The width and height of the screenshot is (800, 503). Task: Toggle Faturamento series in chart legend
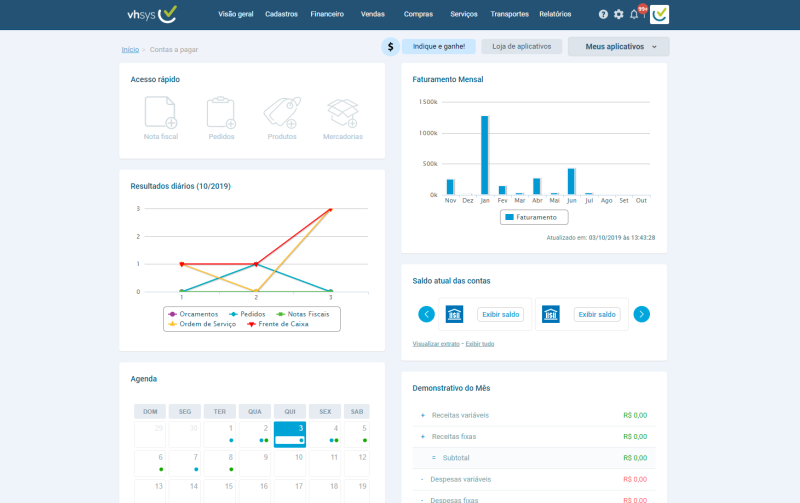click(534, 217)
